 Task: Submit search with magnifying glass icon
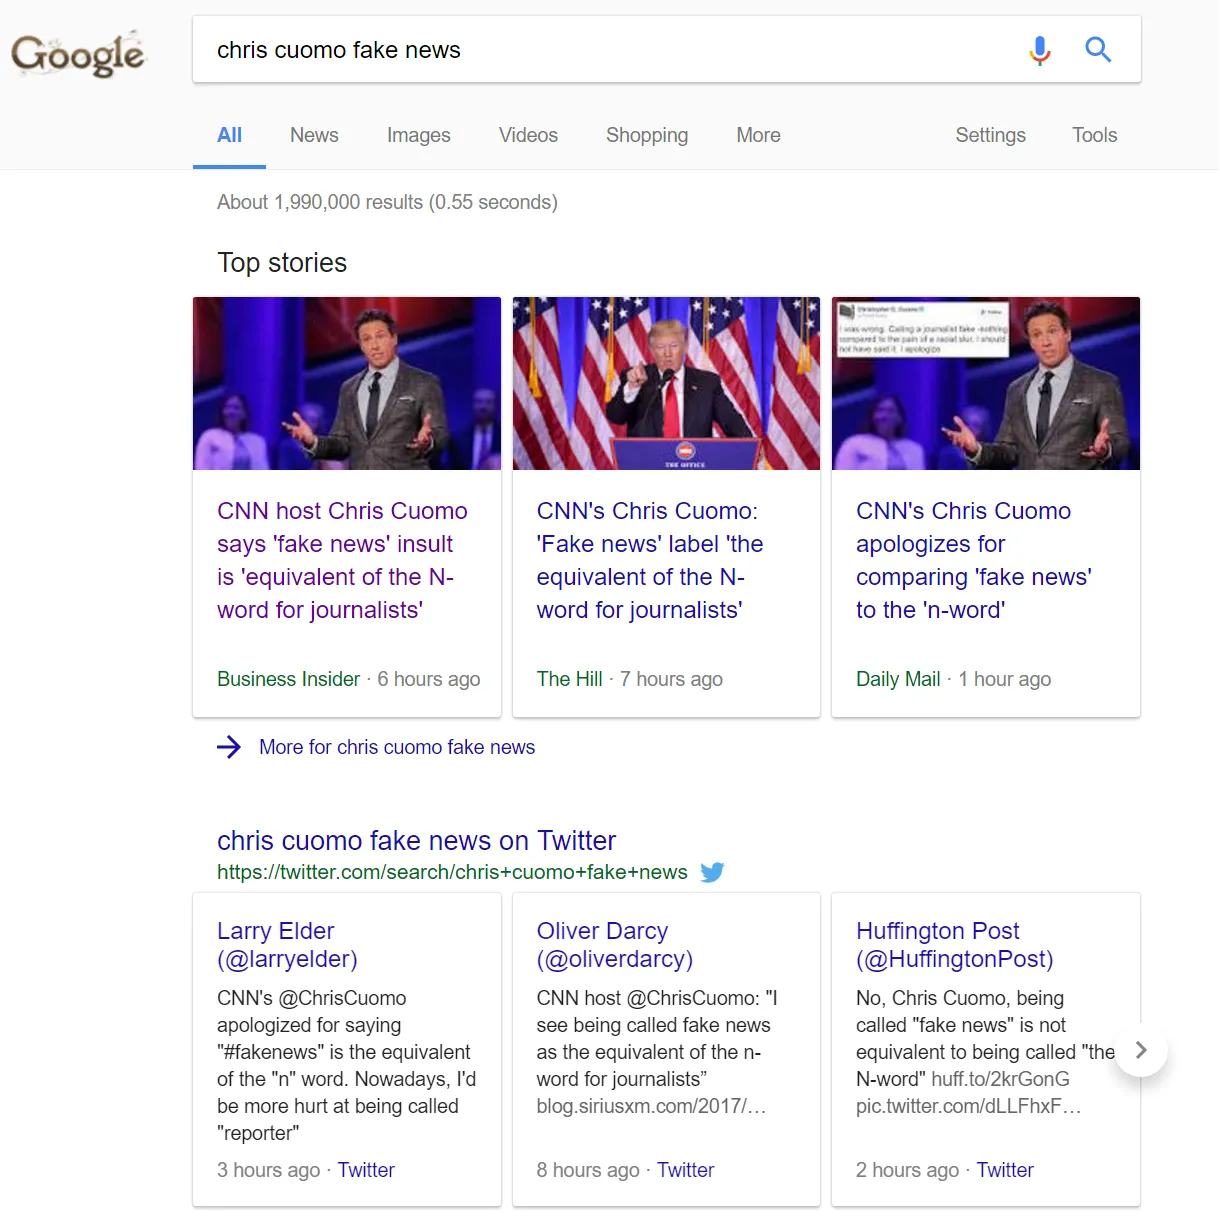point(1098,49)
